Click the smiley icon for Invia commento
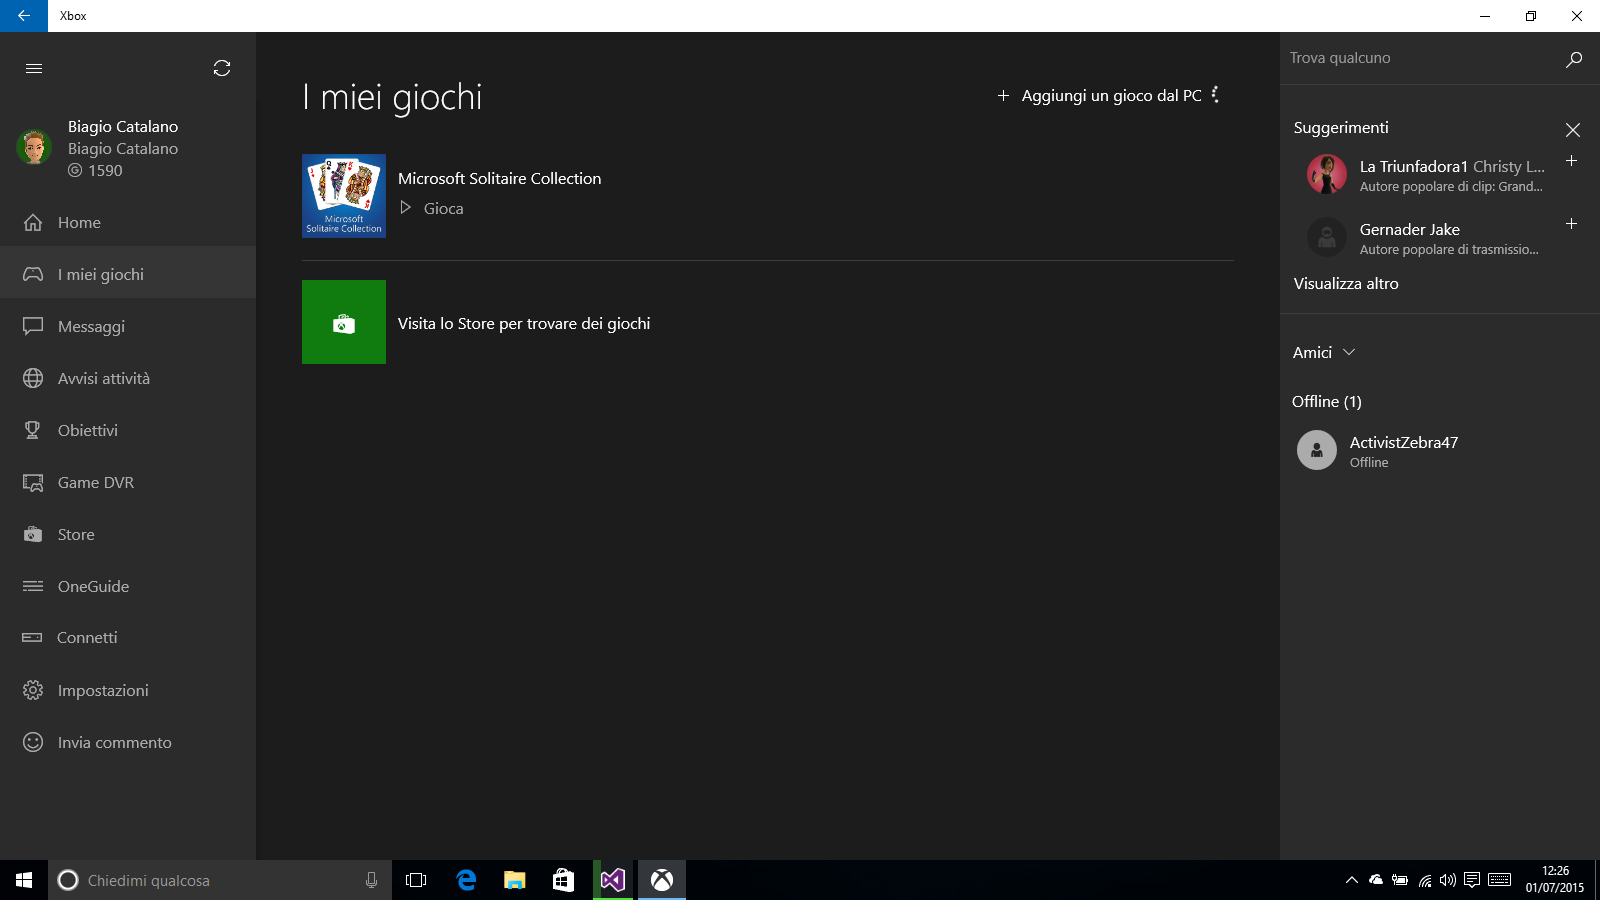Viewport: 1600px width, 900px height. [x=33, y=742]
